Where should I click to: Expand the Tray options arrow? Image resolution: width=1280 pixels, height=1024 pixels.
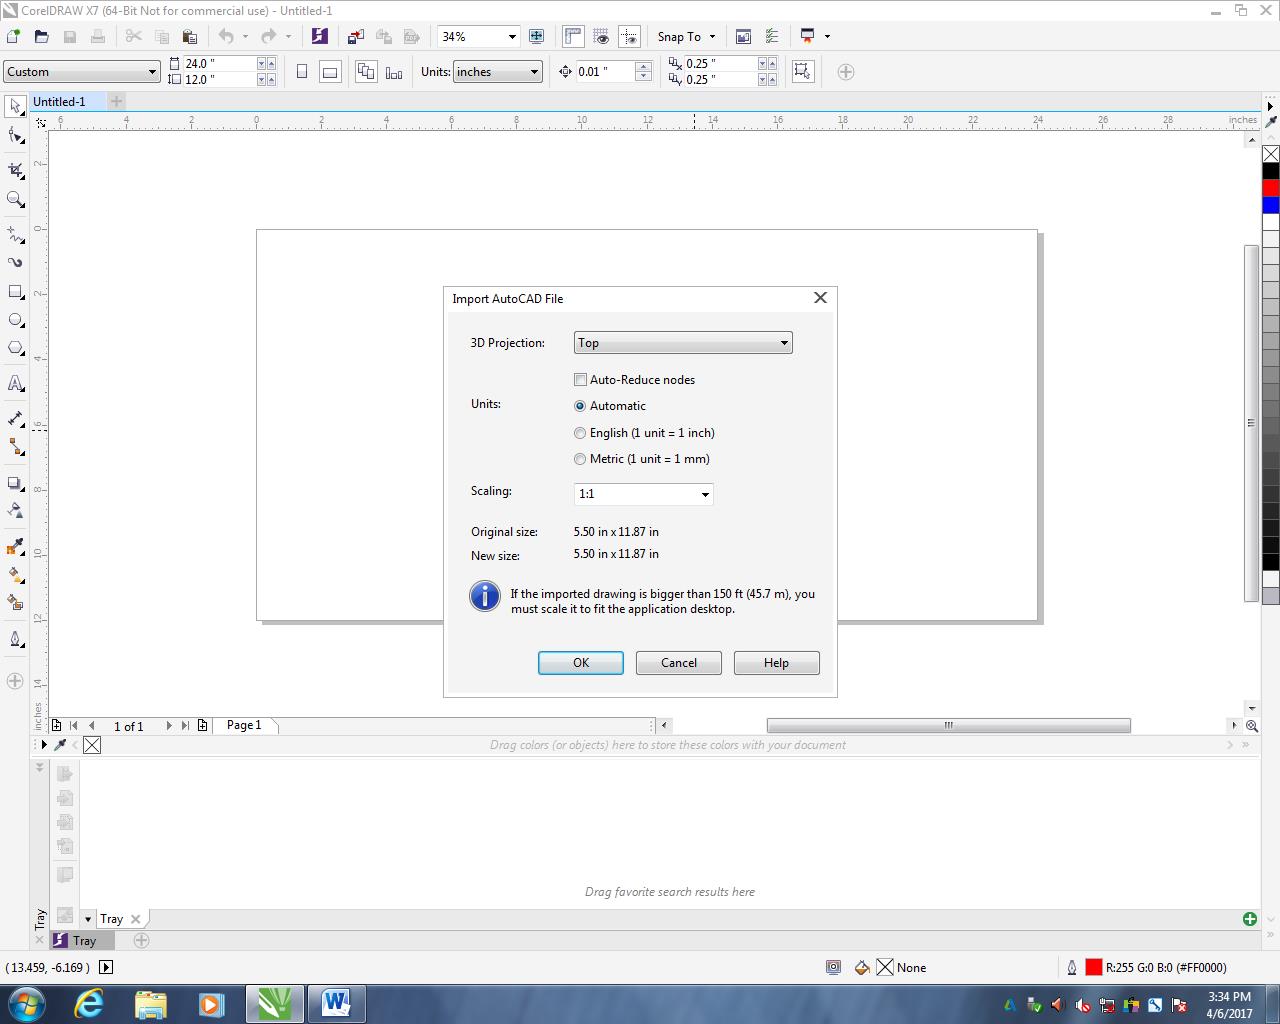tap(88, 919)
